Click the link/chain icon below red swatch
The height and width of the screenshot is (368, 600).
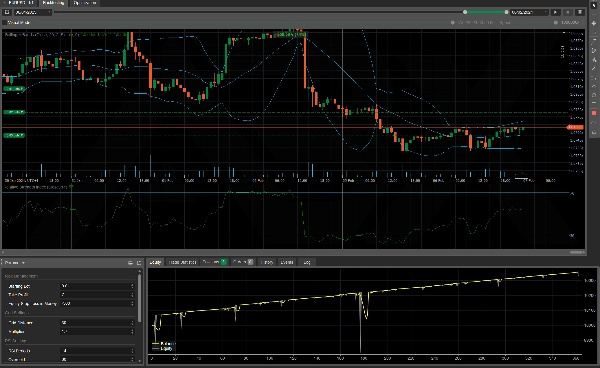point(594,122)
